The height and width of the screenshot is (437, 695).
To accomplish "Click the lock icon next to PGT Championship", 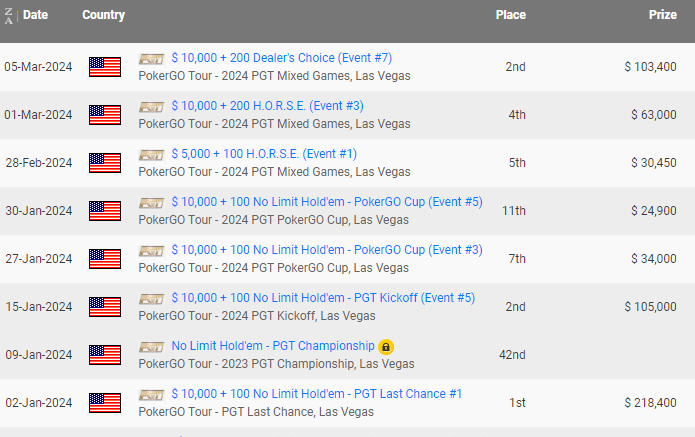I will (386, 347).
